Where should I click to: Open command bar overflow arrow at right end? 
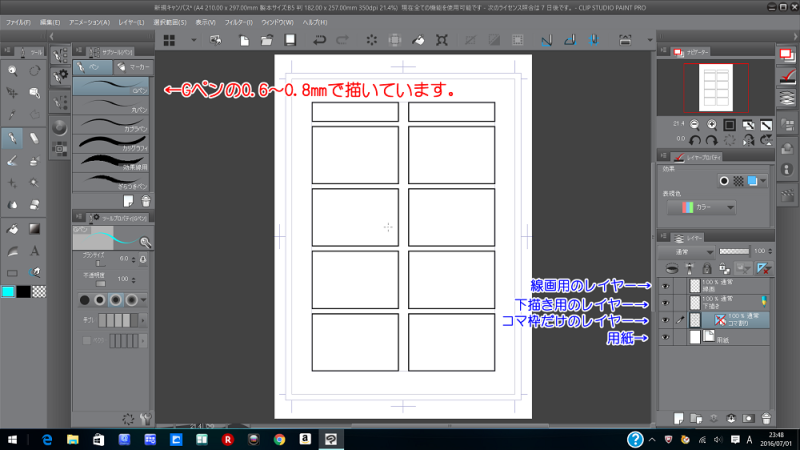(x=649, y=40)
